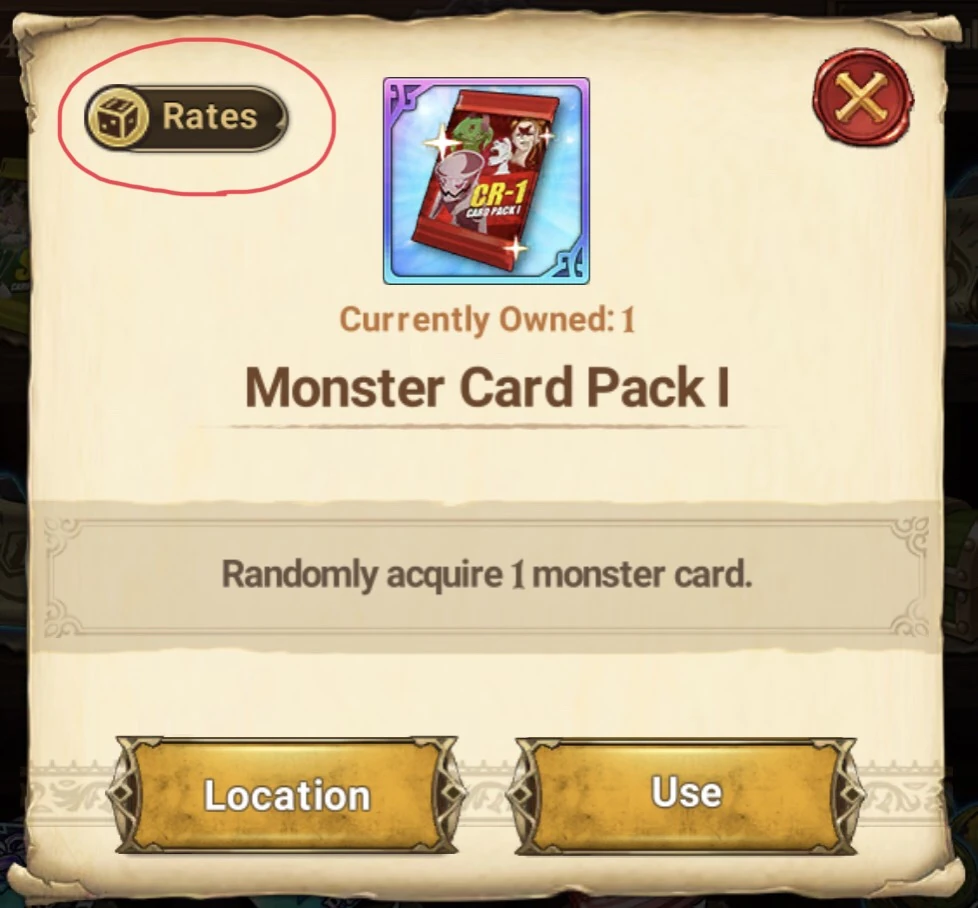Viewport: 978px width, 908px height.
Task: Click the large sparkle on the pack icon
Action: point(443,144)
